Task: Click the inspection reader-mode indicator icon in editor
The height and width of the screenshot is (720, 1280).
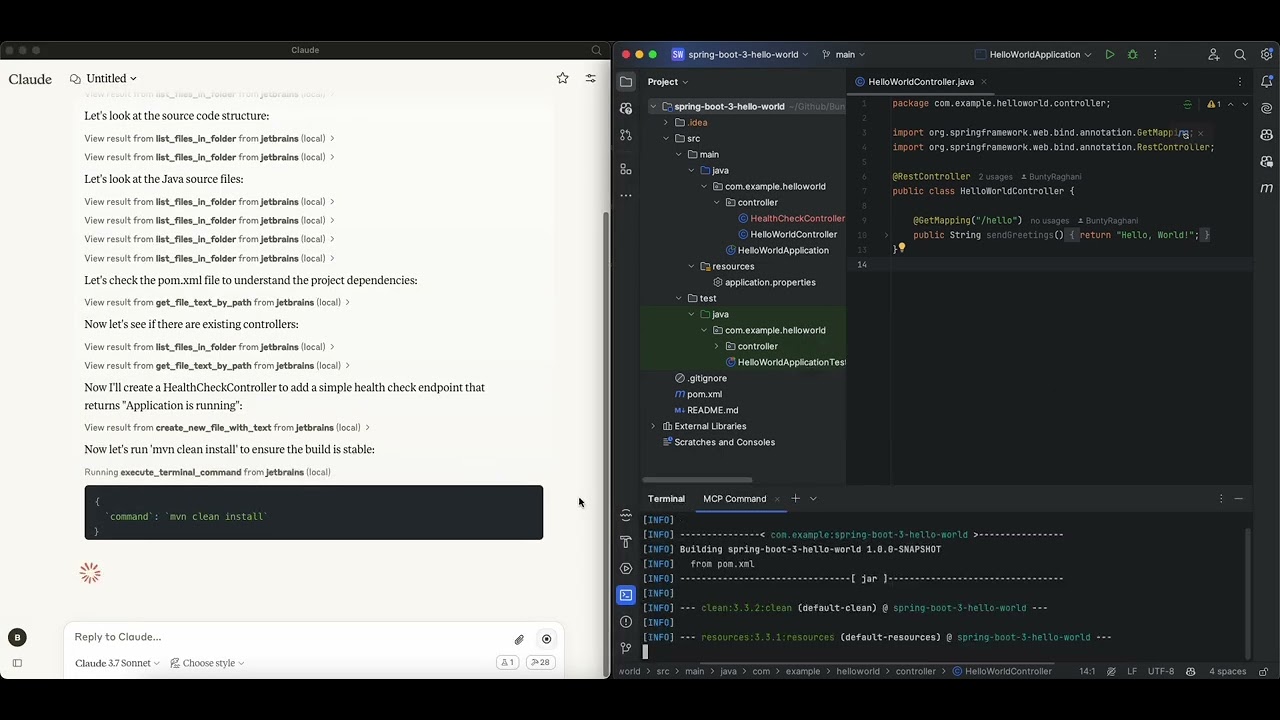Action: [x=1187, y=104]
